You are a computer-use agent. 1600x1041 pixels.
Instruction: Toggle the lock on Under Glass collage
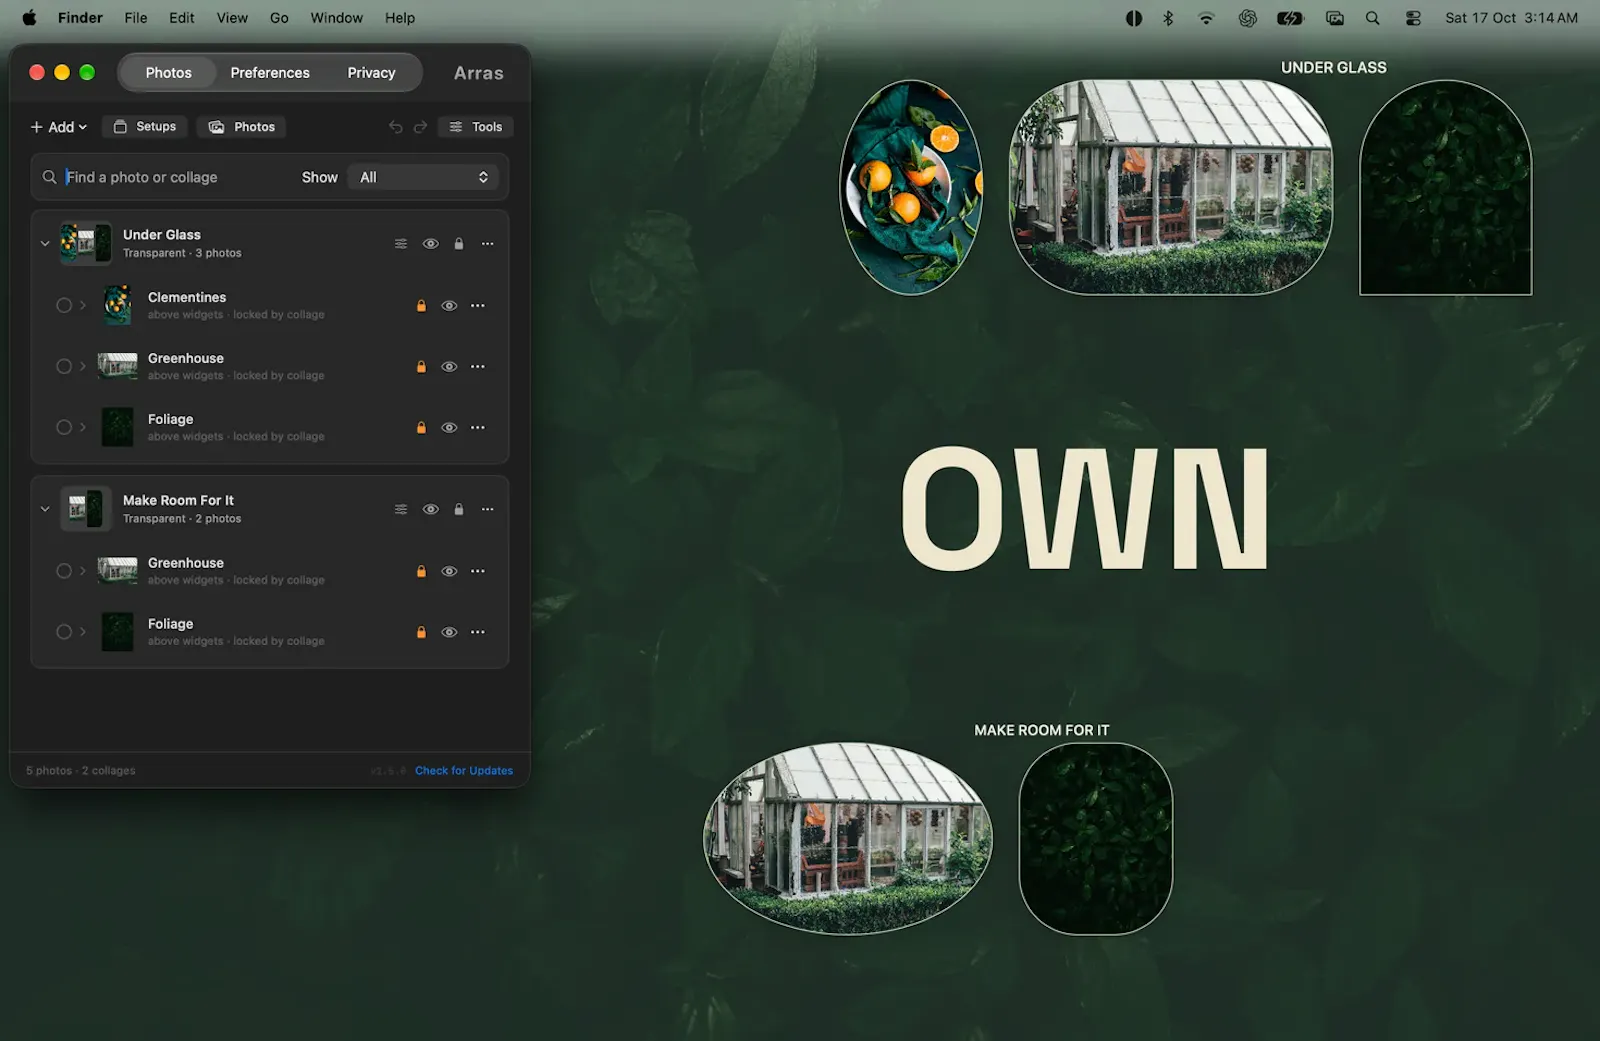click(x=459, y=244)
